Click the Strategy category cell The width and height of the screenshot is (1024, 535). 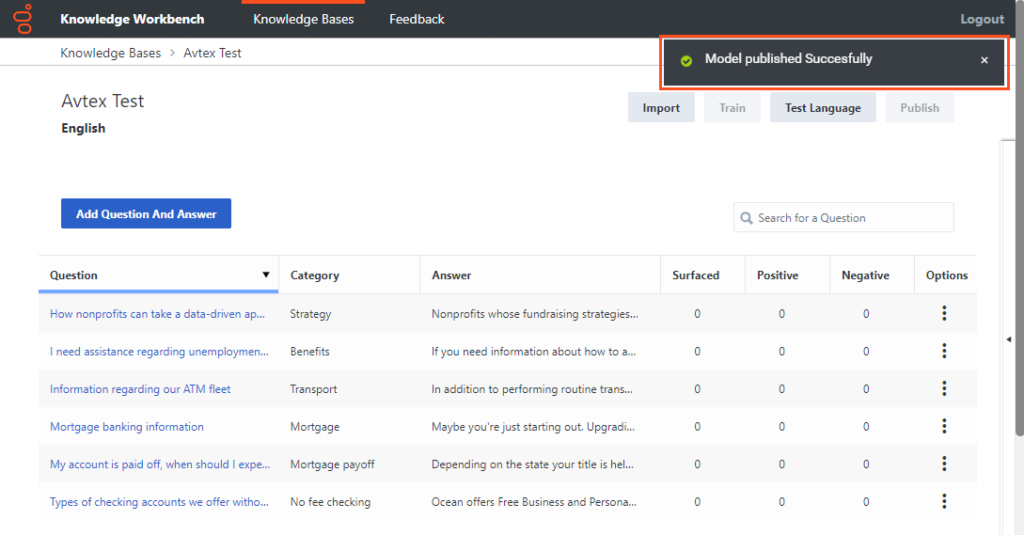(310, 314)
